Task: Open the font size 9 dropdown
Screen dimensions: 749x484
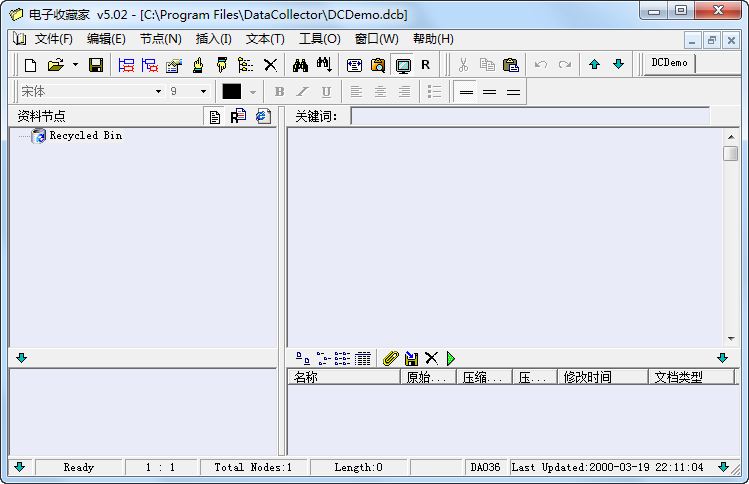Action: [x=203, y=91]
